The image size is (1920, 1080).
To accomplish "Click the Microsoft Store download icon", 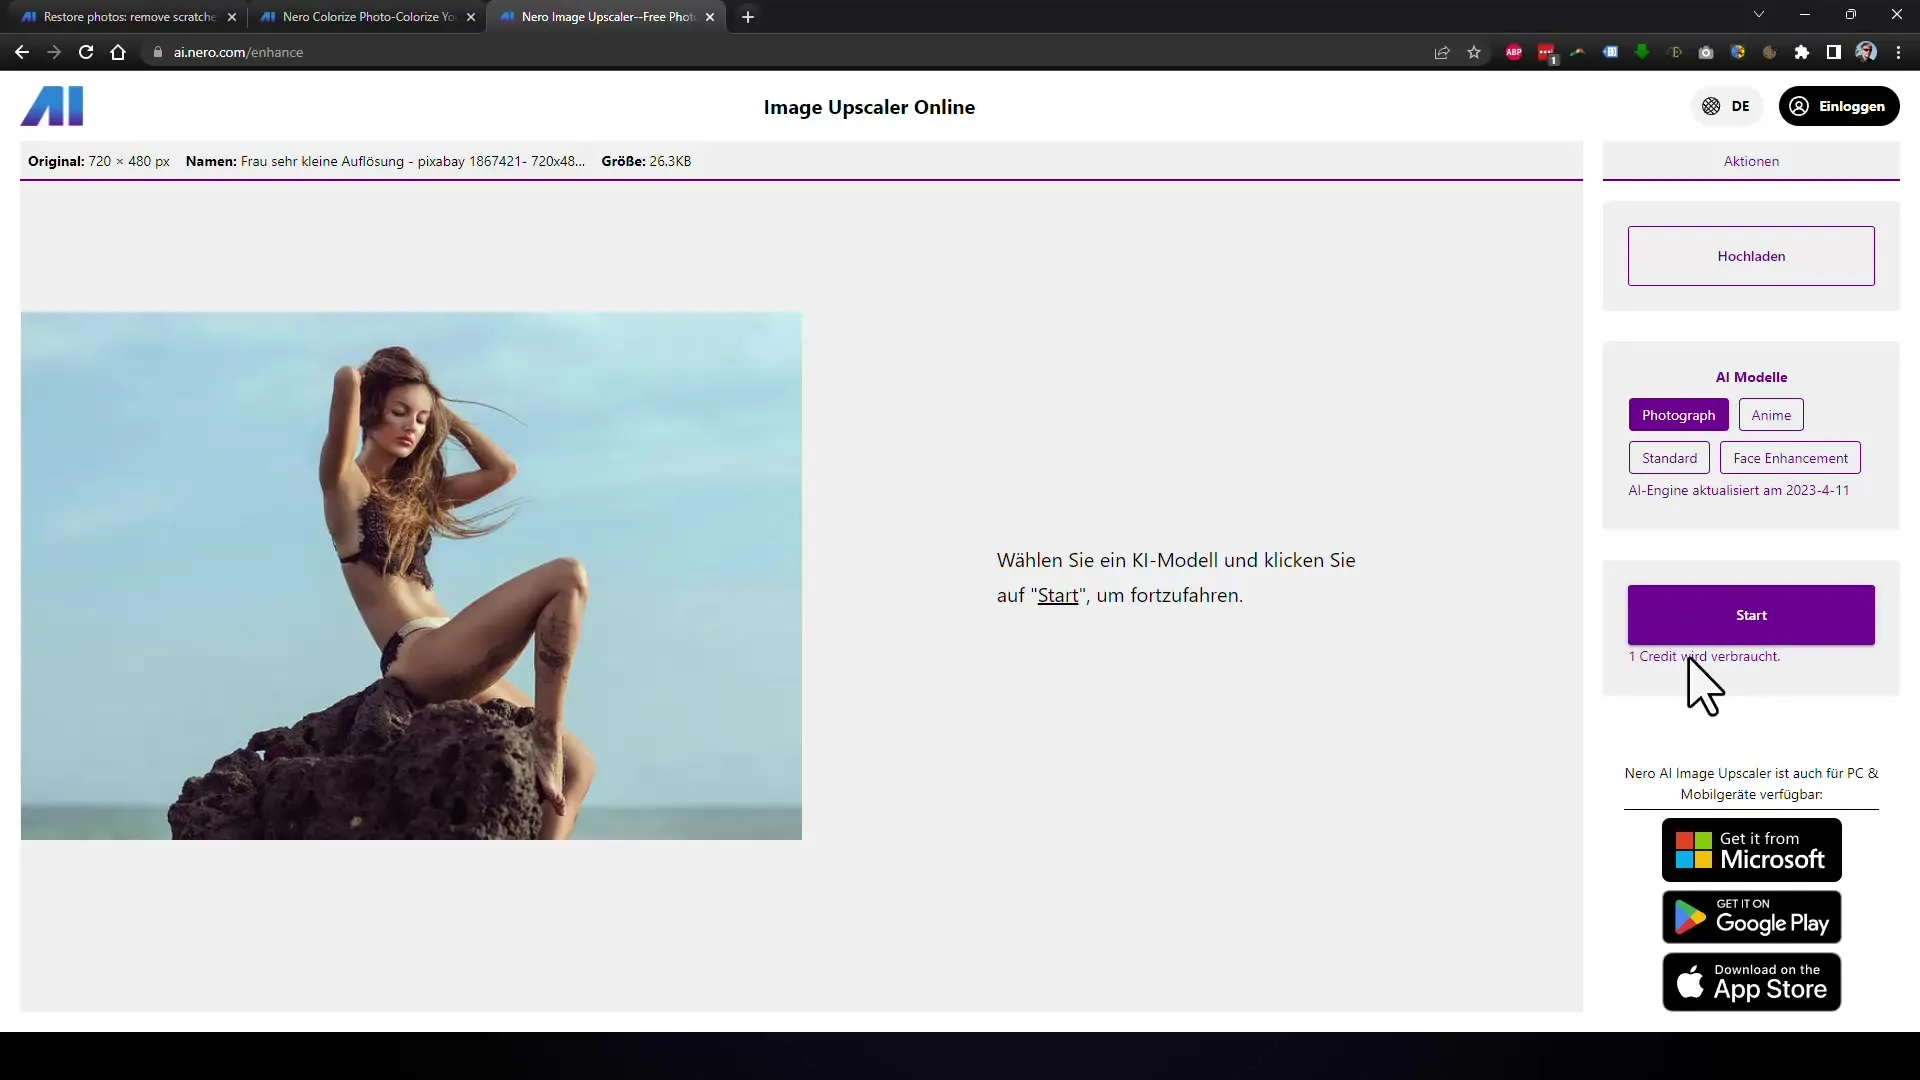I will [1751, 851].
